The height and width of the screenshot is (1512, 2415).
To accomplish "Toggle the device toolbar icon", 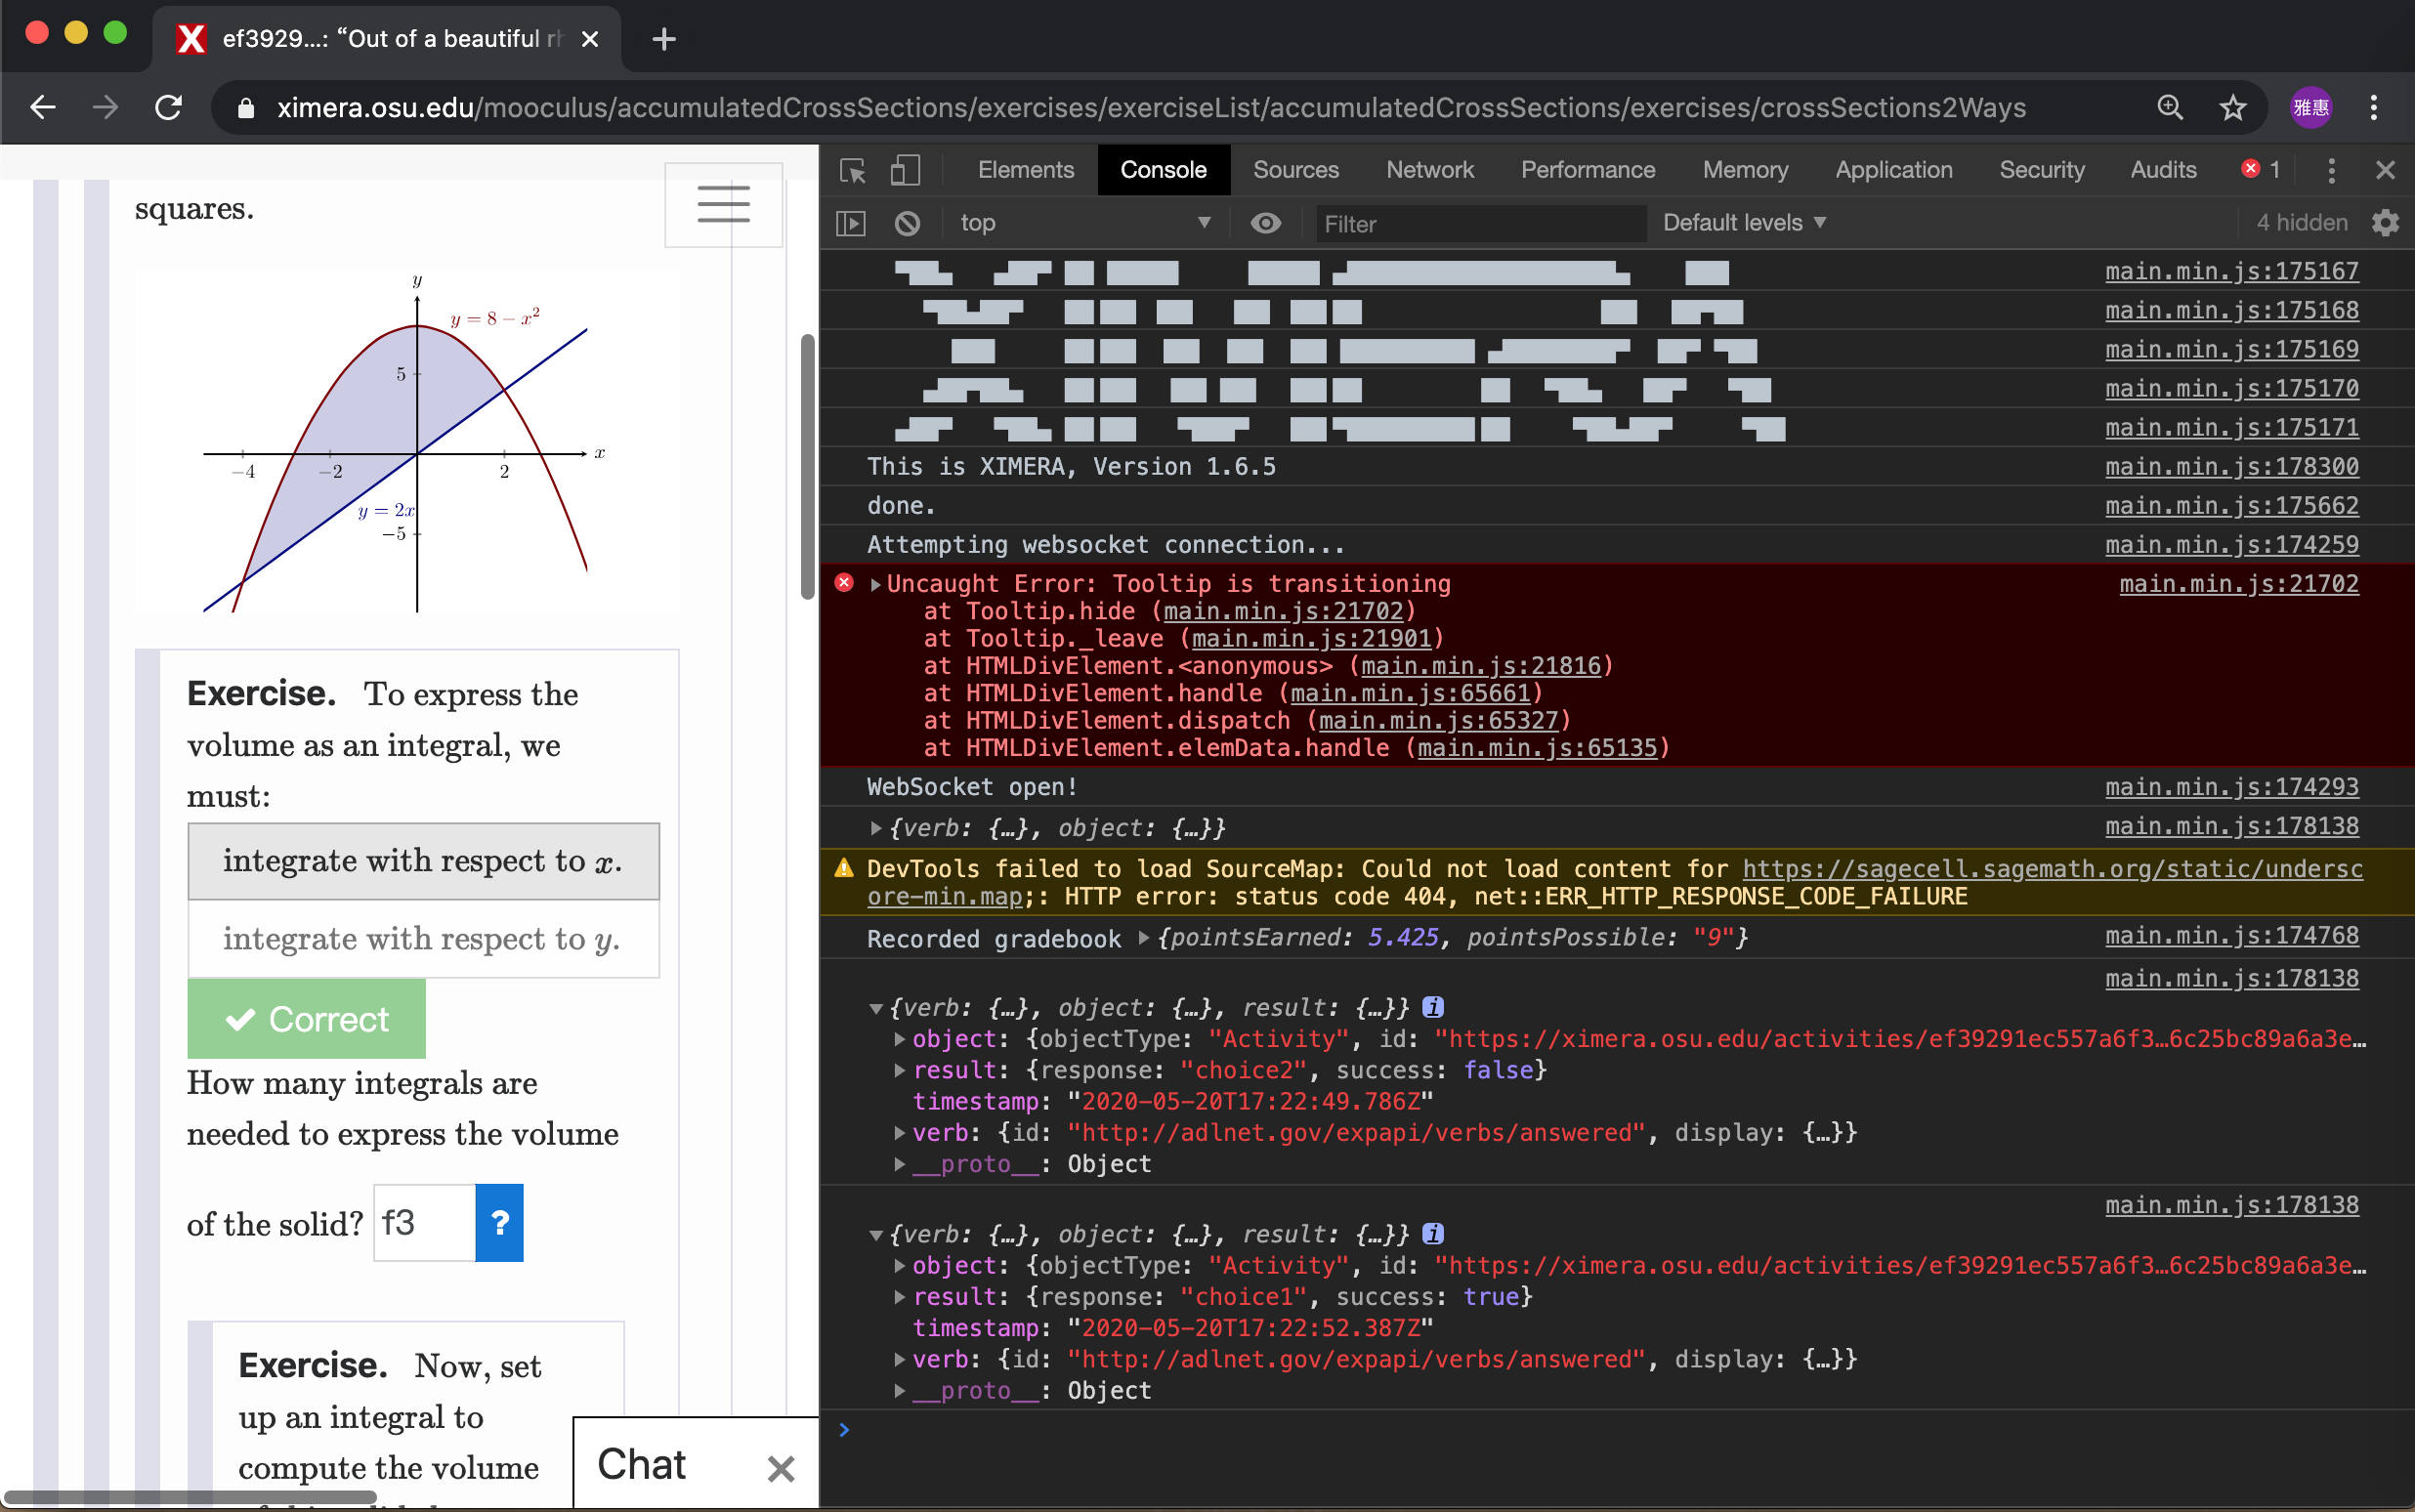I will click(x=904, y=170).
